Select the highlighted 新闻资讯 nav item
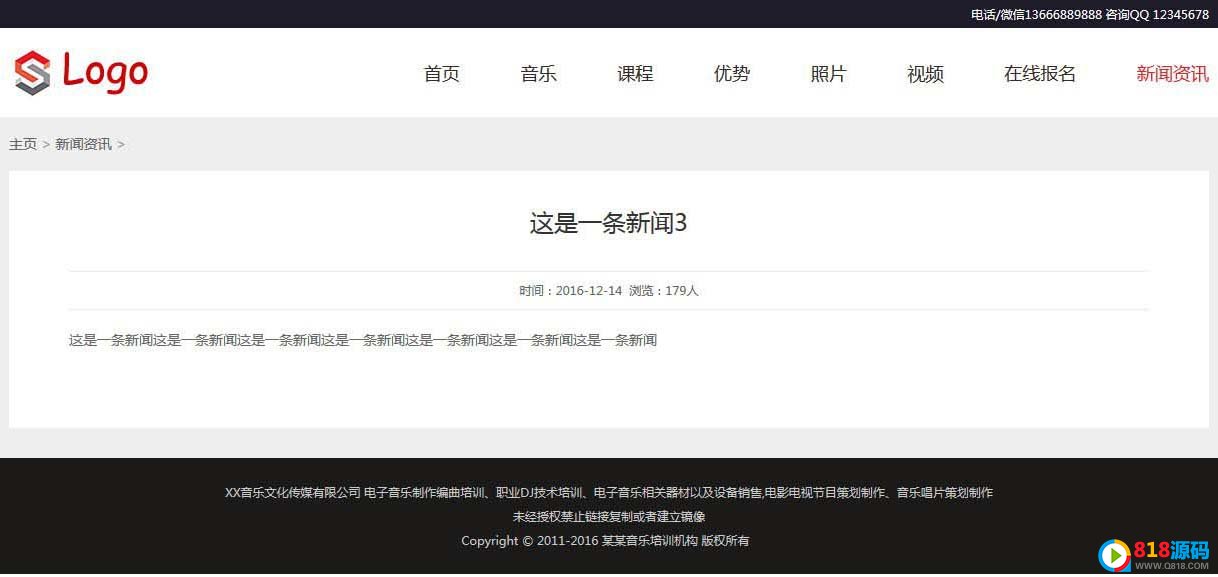Screen dimensions: 1218x577 (1172, 74)
